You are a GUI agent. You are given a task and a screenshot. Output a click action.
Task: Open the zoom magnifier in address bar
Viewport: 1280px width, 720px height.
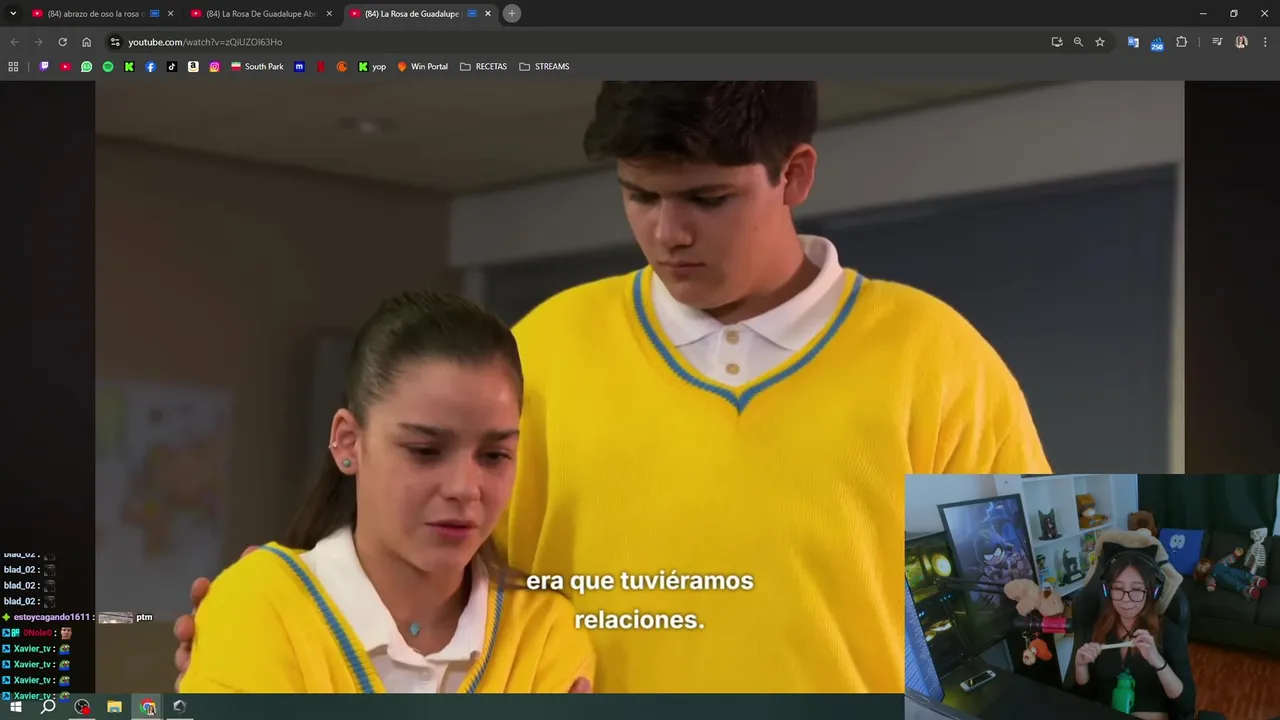tap(1078, 42)
